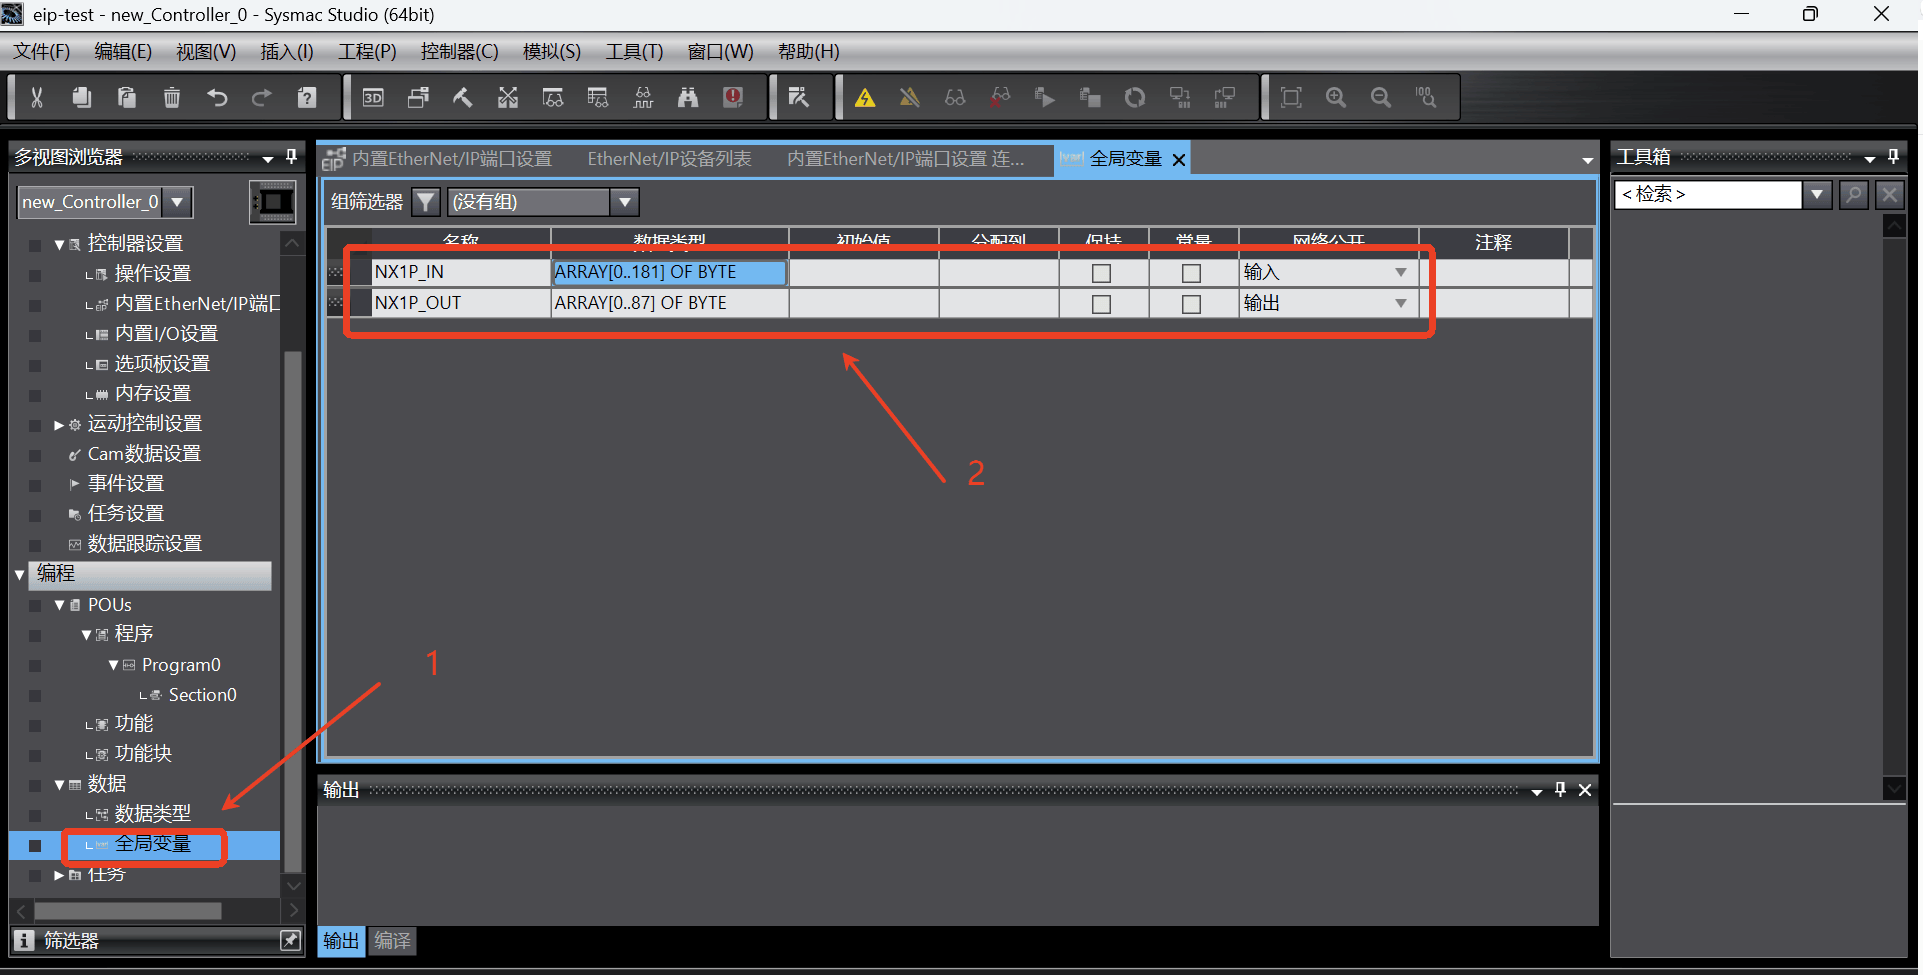Screen dimensions: 1923x975
Task: Click the yellow warning triangle icon
Action: pyautogui.click(x=865, y=97)
